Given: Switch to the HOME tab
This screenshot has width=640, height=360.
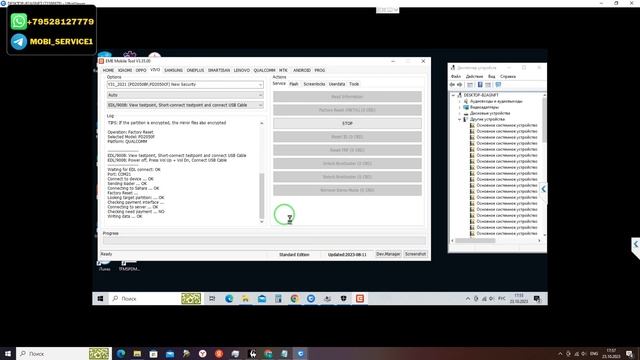Looking at the screenshot, I should click(x=108, y=70).
